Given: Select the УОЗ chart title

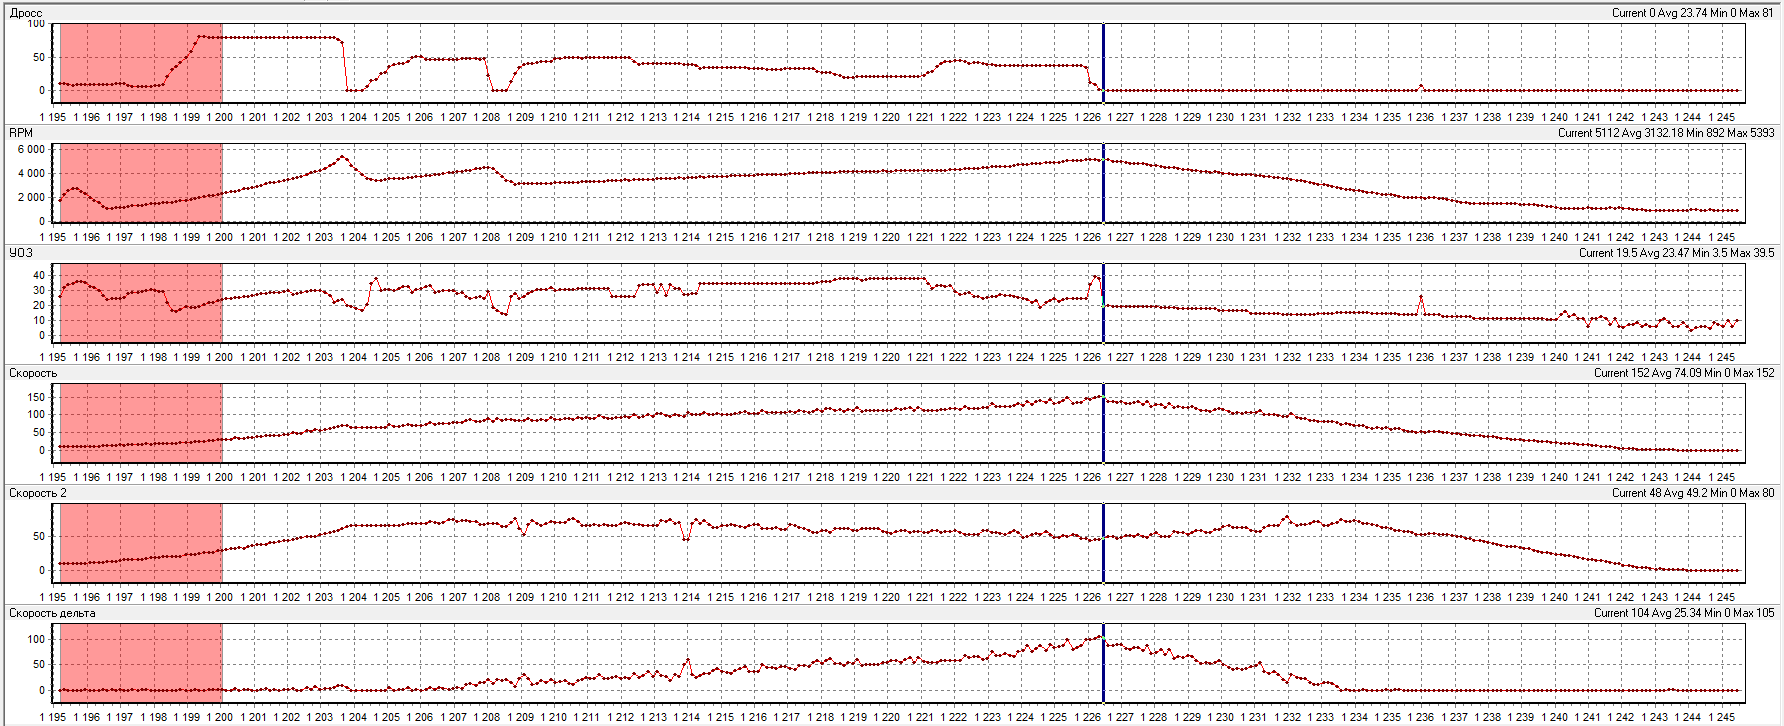Looking at the screenshot, I should [21, 253].
